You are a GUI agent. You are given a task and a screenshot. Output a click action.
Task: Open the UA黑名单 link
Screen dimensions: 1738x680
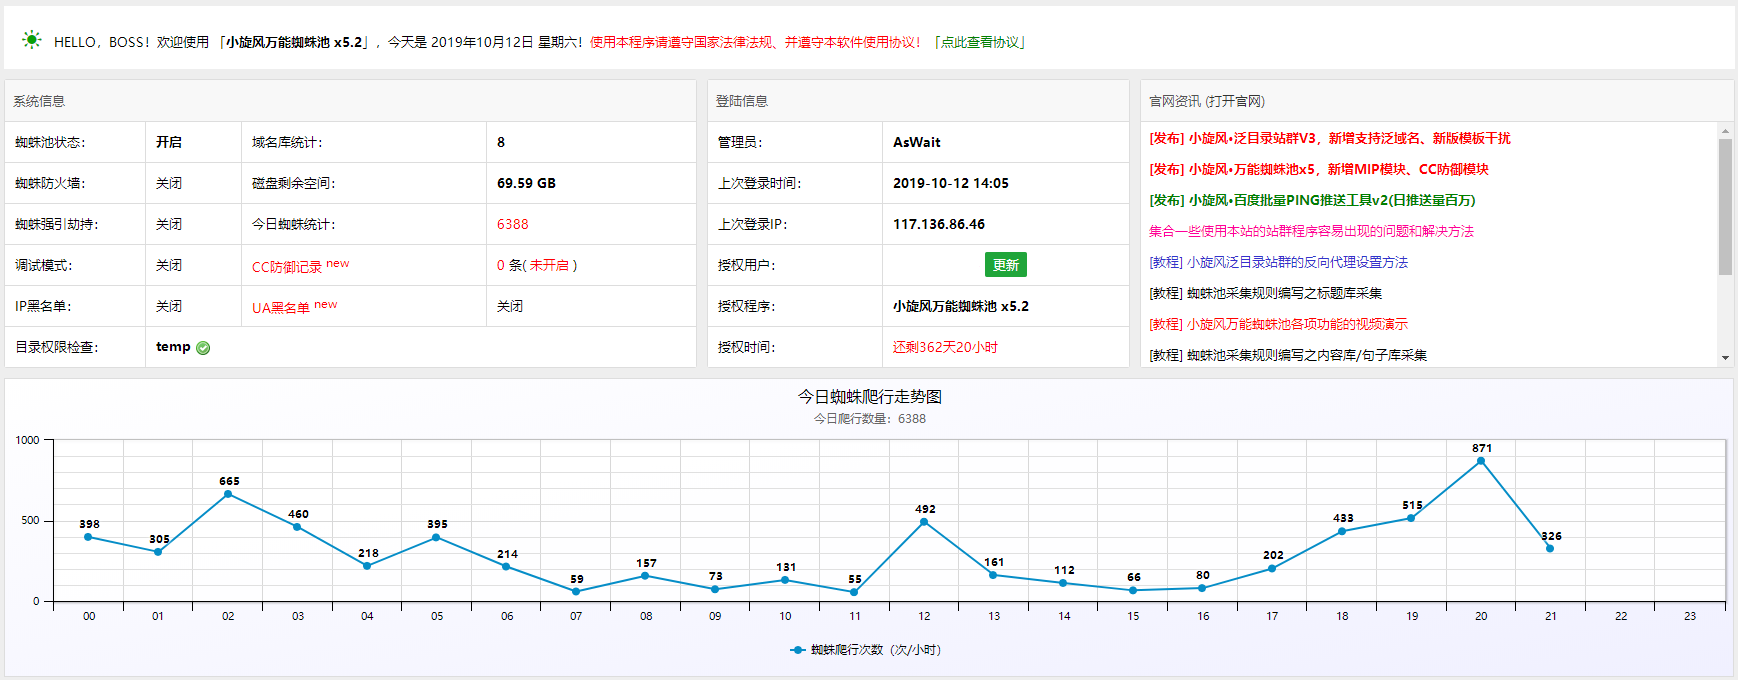pos(281,307)
